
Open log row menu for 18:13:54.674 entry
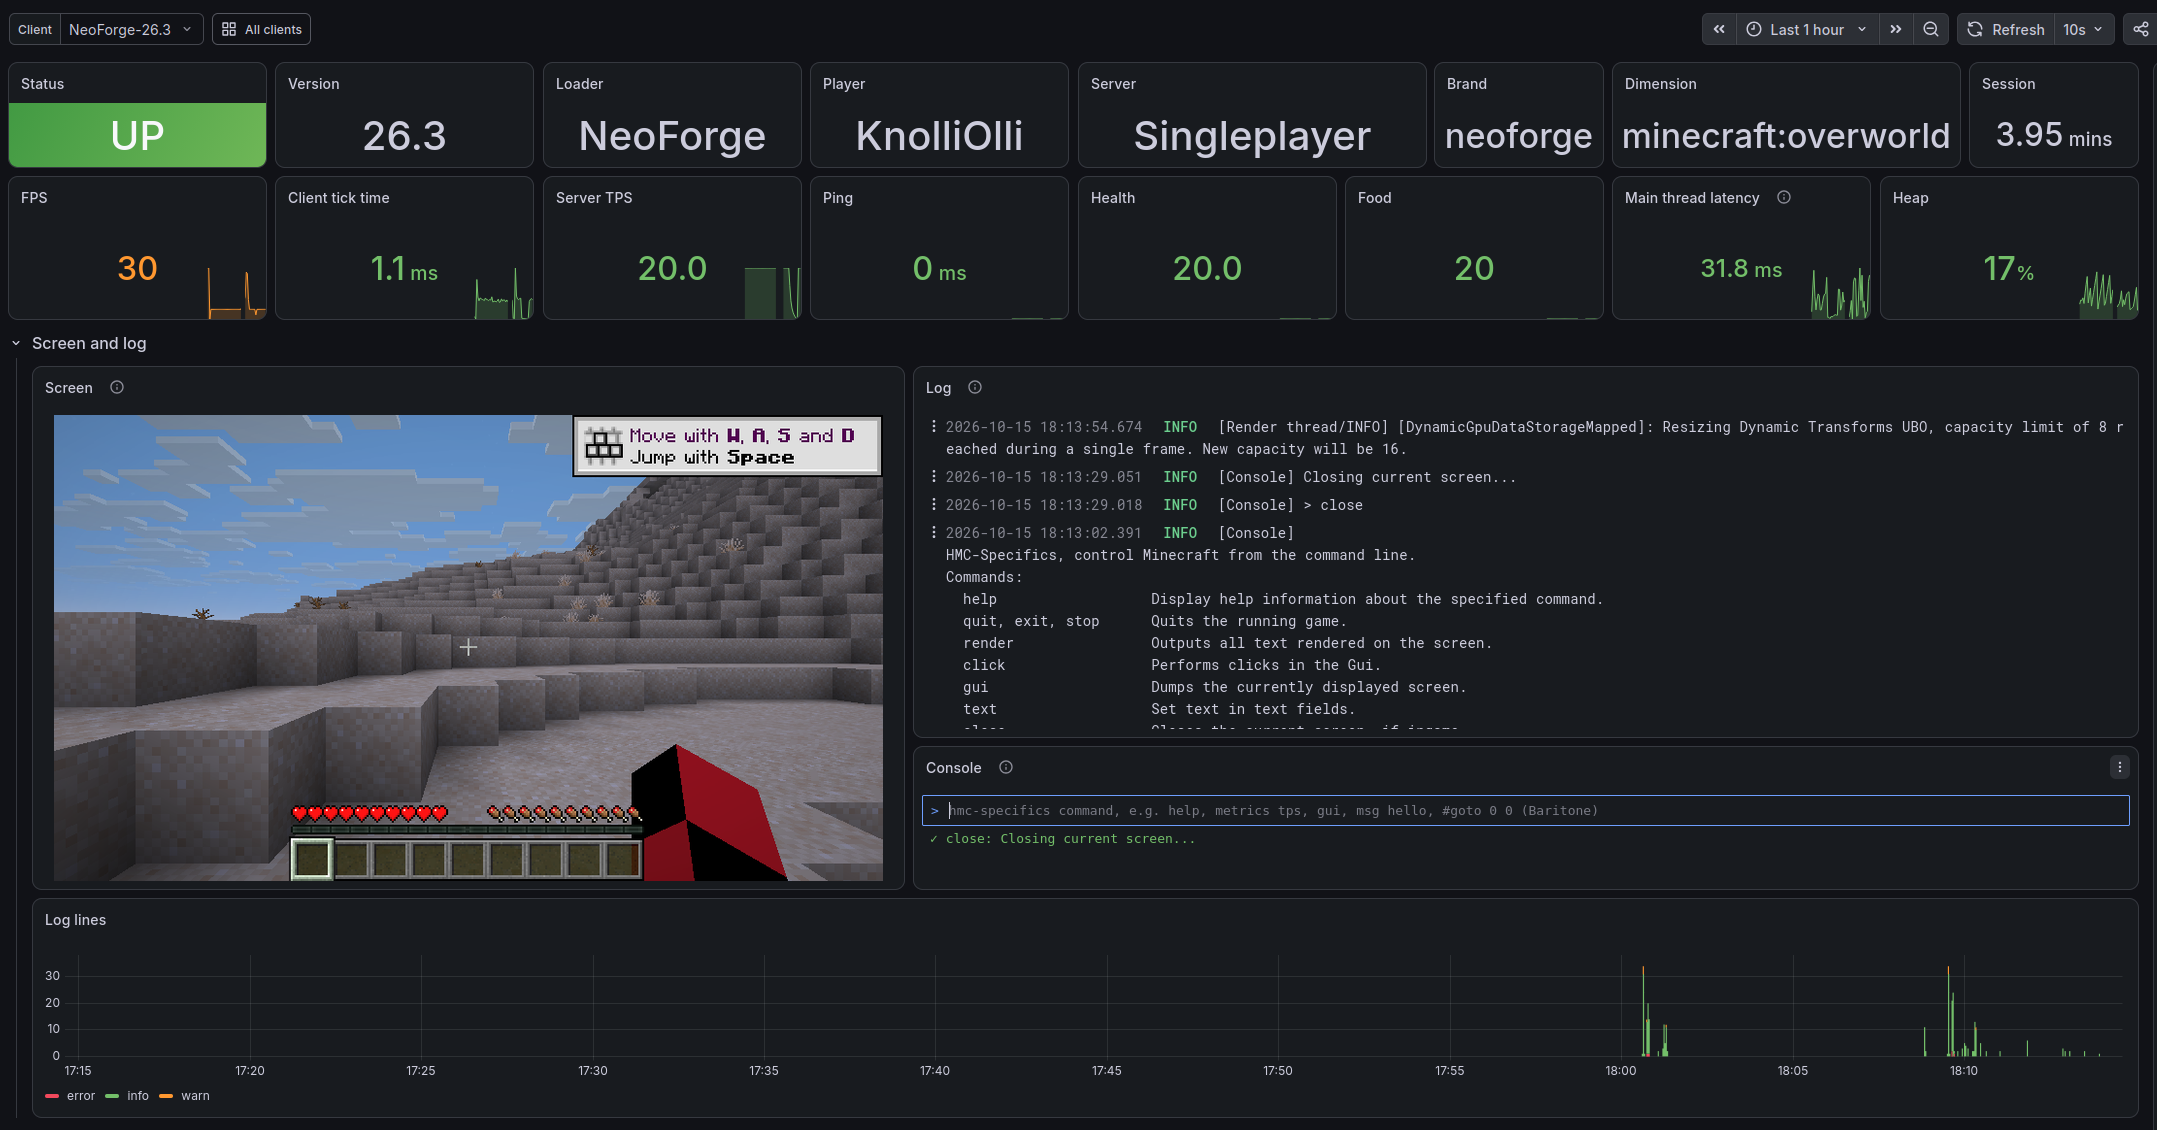pyautogui.click(x=934, y=427)
